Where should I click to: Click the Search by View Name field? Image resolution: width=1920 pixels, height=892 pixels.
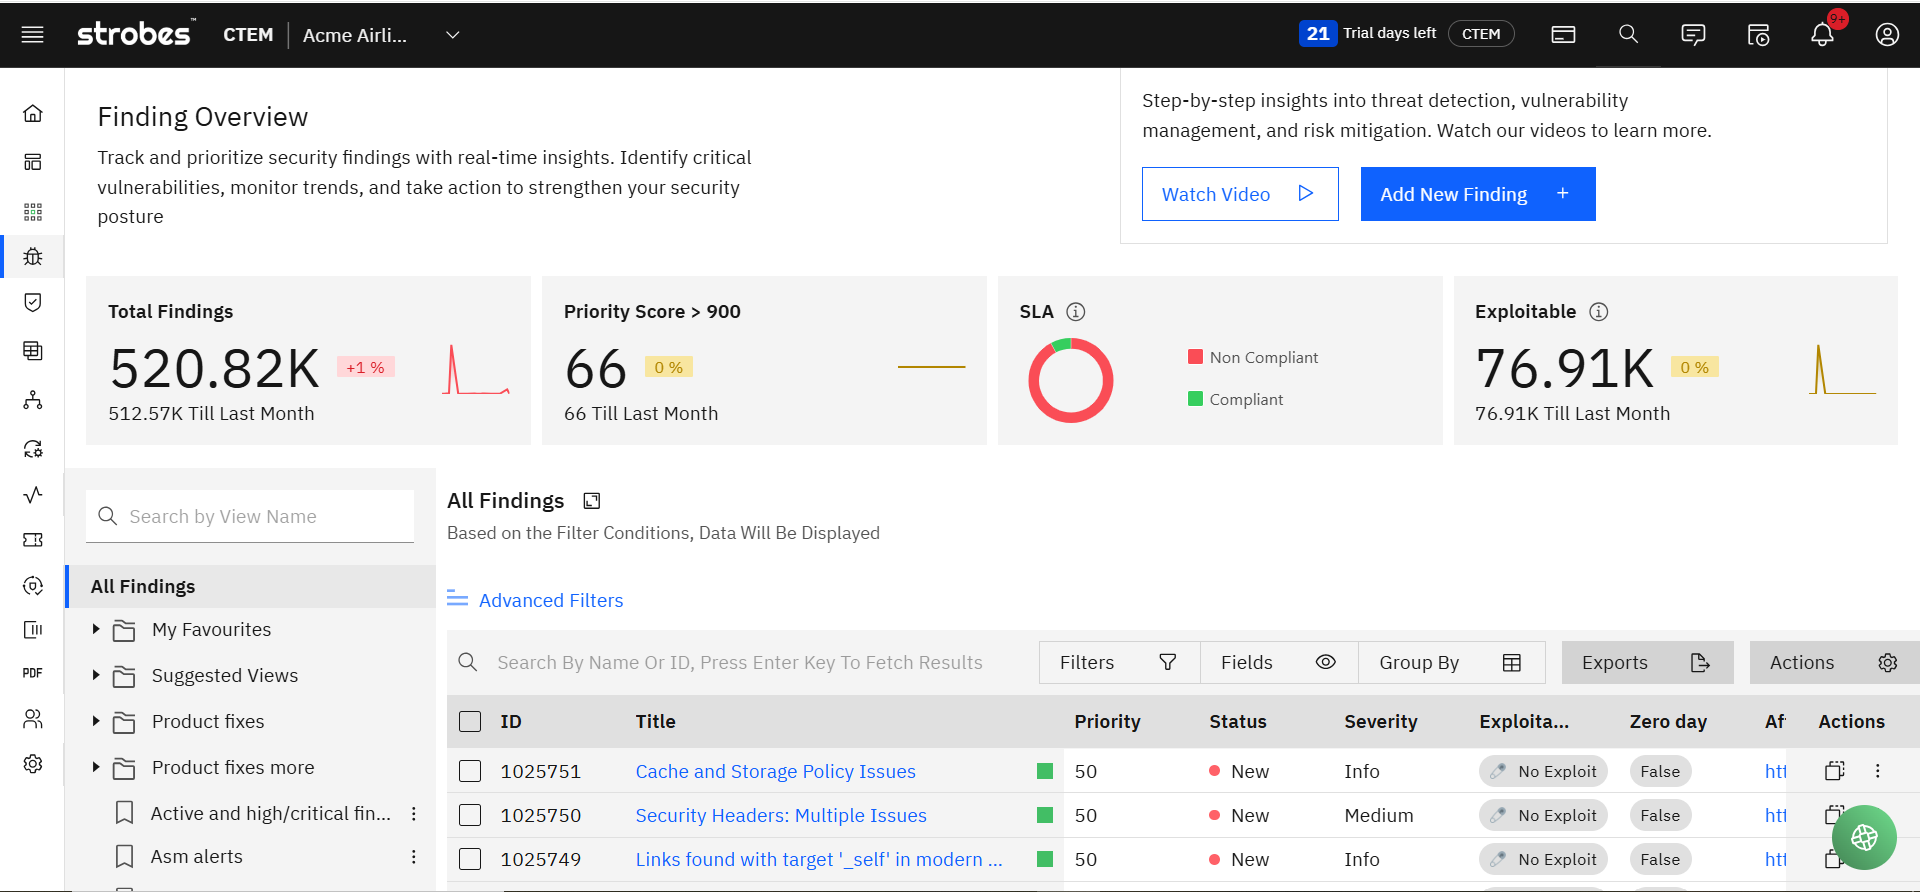point(250,517)
